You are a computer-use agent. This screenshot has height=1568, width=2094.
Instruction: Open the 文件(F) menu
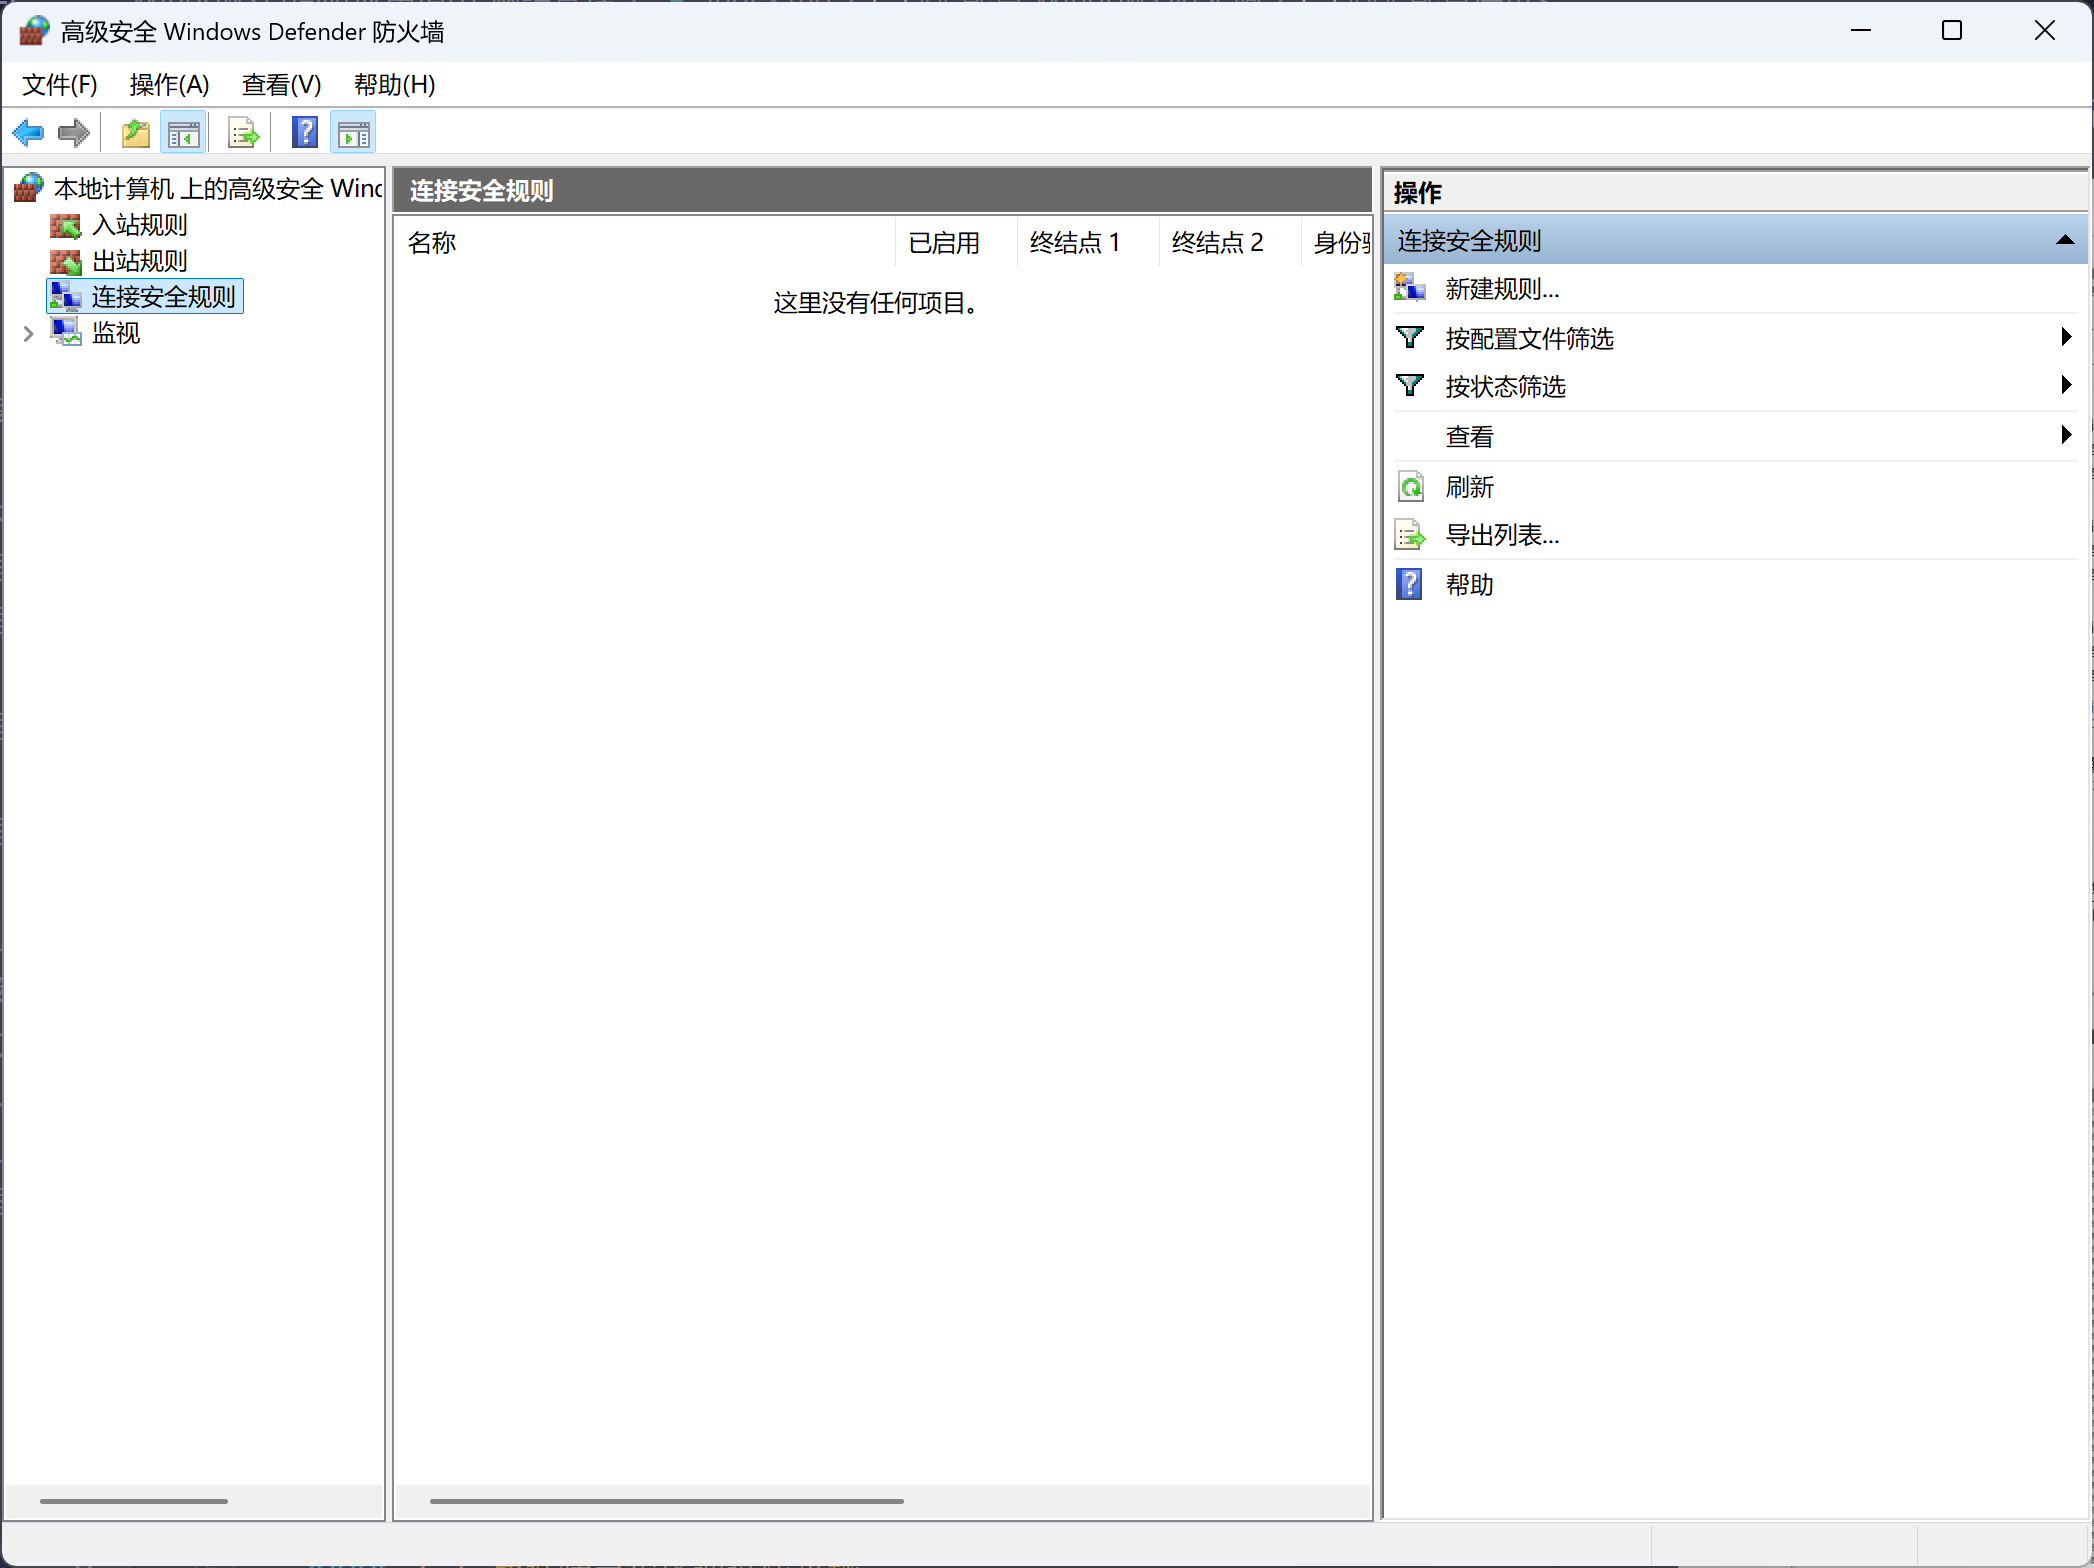(x=60, y=85)
